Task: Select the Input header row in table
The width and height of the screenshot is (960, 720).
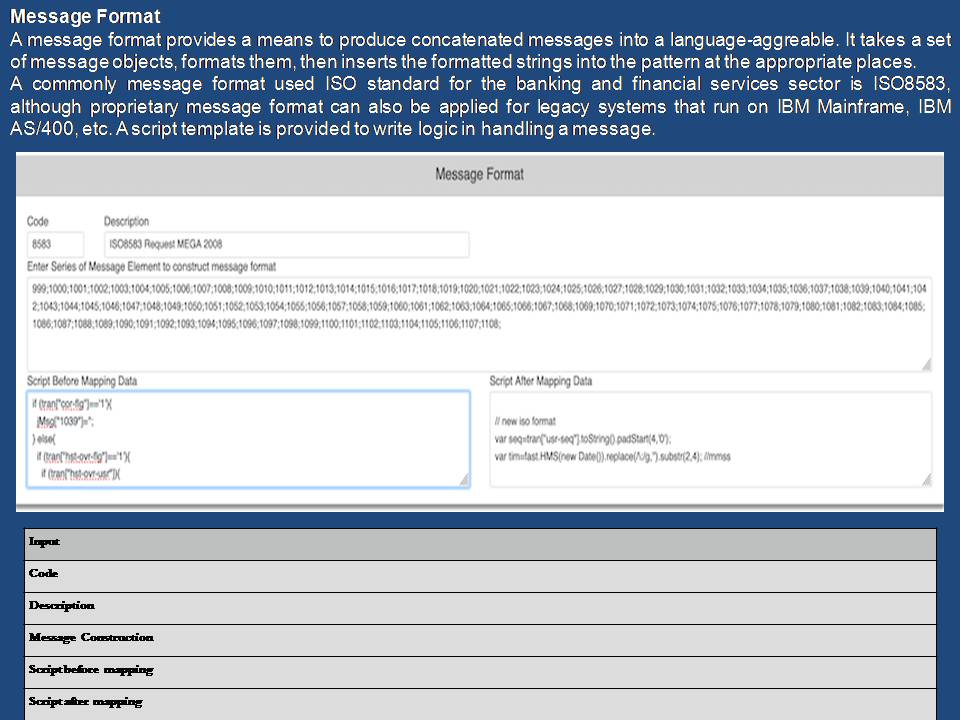Action: 480,543
